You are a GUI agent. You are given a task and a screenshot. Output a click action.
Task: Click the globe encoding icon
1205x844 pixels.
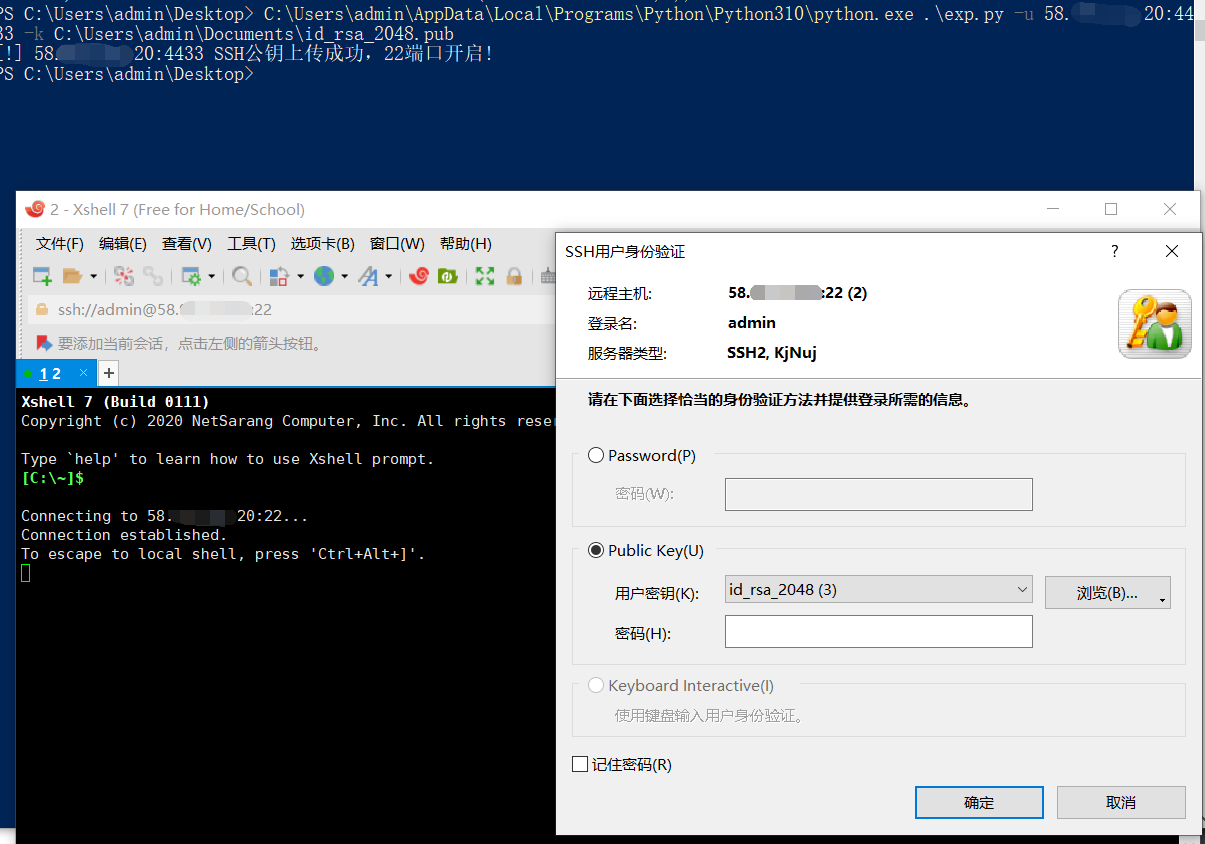point(324,276)
